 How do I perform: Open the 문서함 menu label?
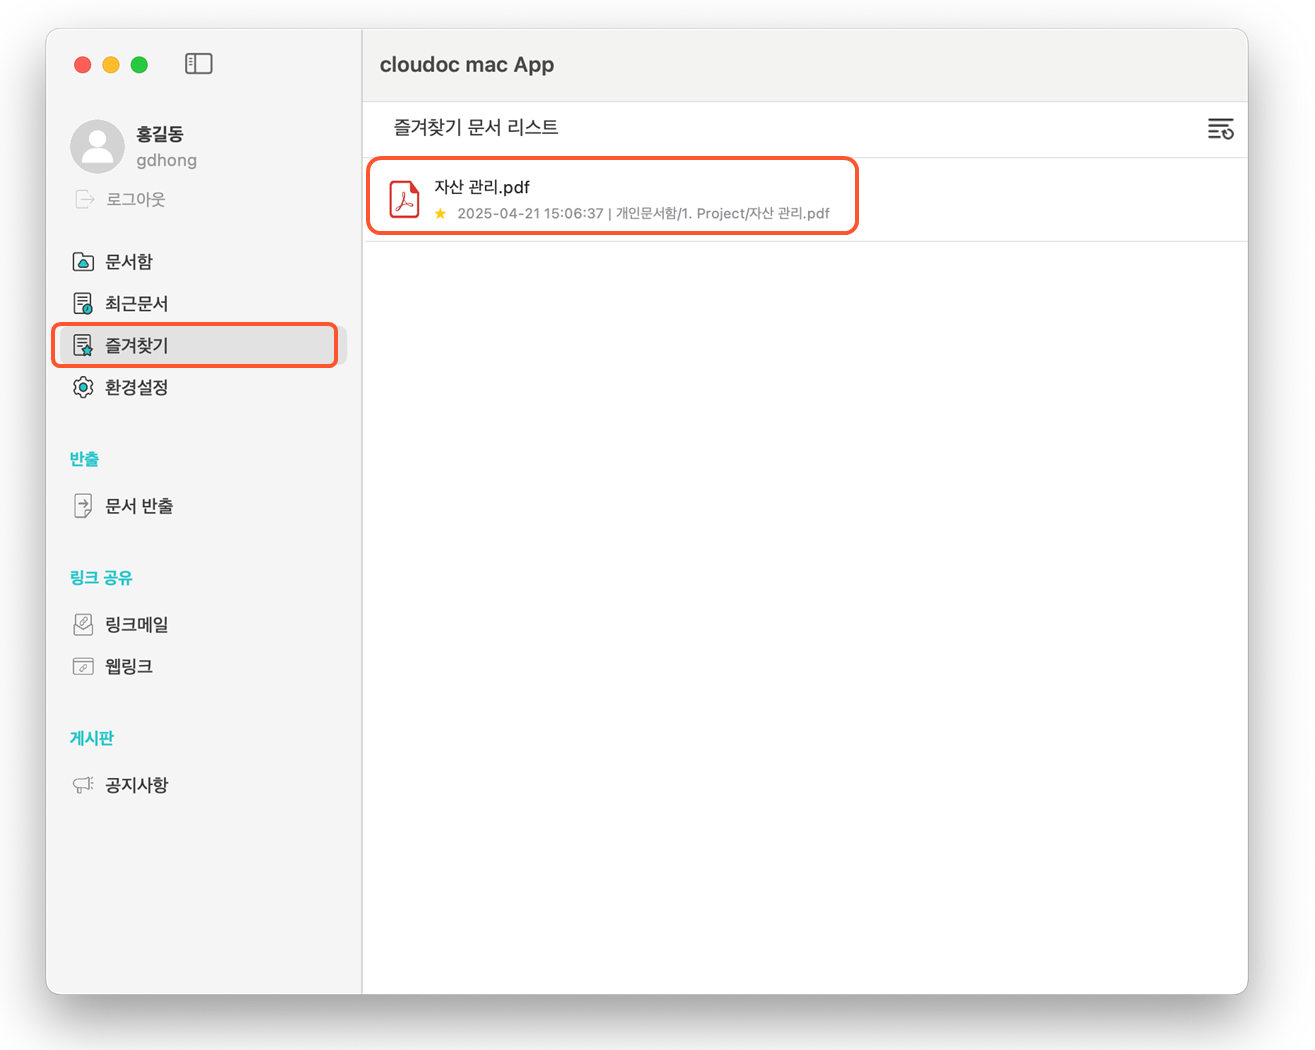coord(129,262)
